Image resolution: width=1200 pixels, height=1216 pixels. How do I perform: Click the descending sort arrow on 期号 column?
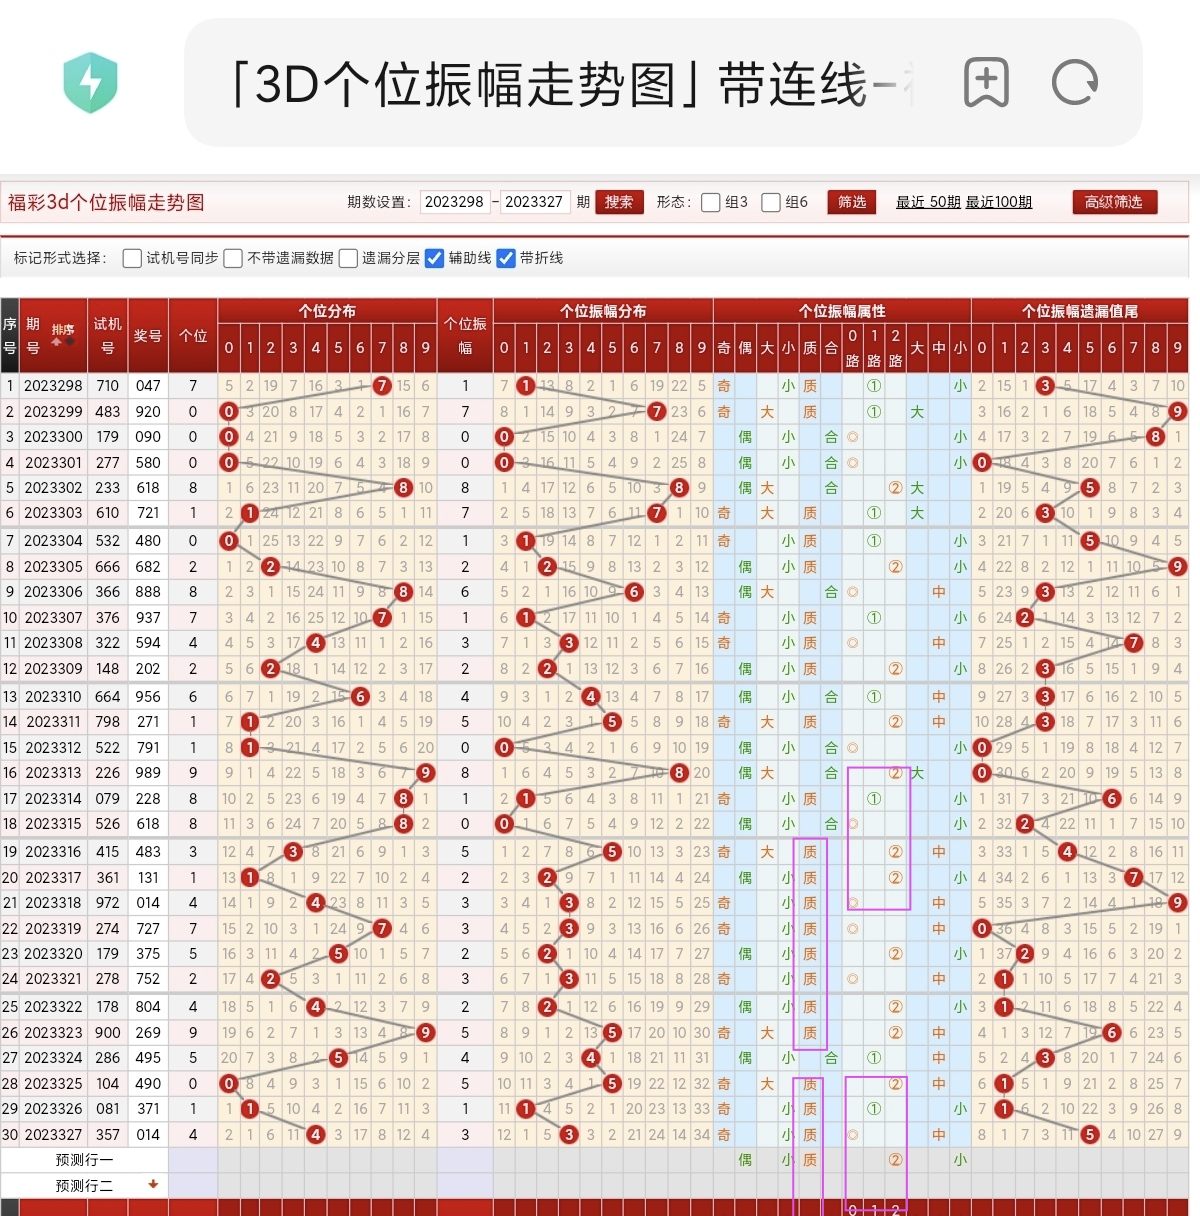pyautogui.click(x=69, y=340)
